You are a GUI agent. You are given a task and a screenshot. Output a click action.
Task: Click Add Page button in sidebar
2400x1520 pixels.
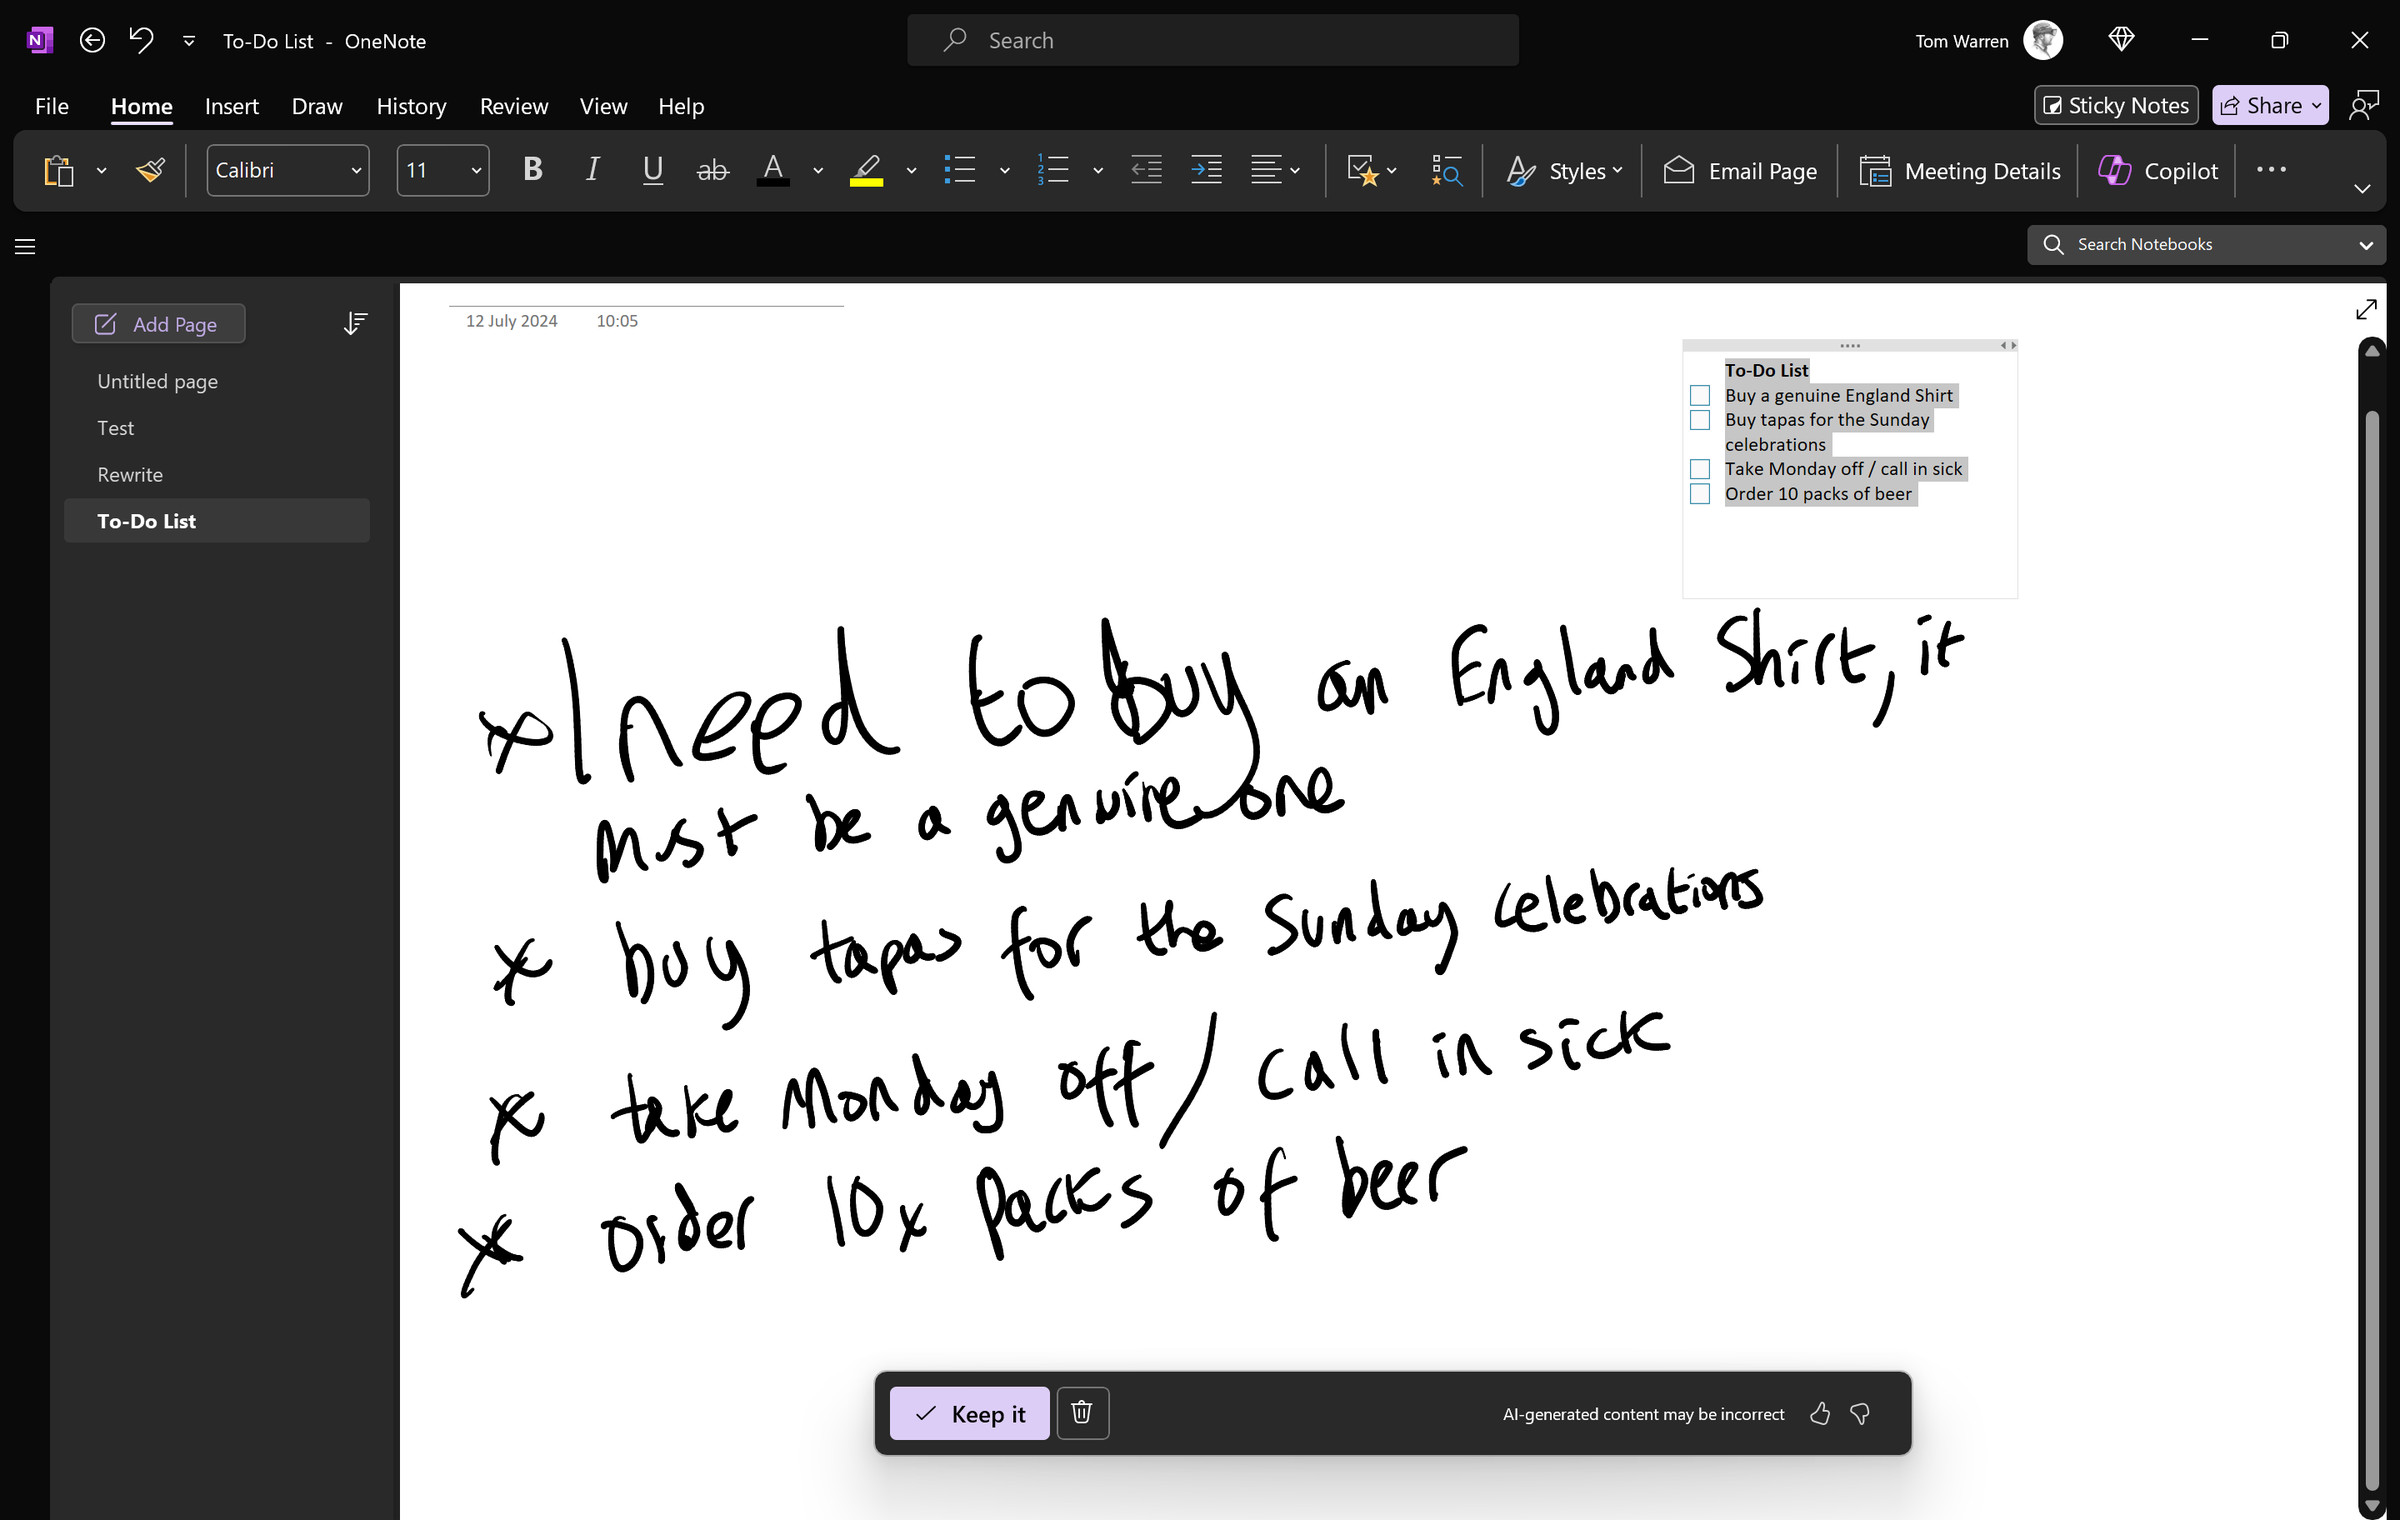click(x=159, y=324)
